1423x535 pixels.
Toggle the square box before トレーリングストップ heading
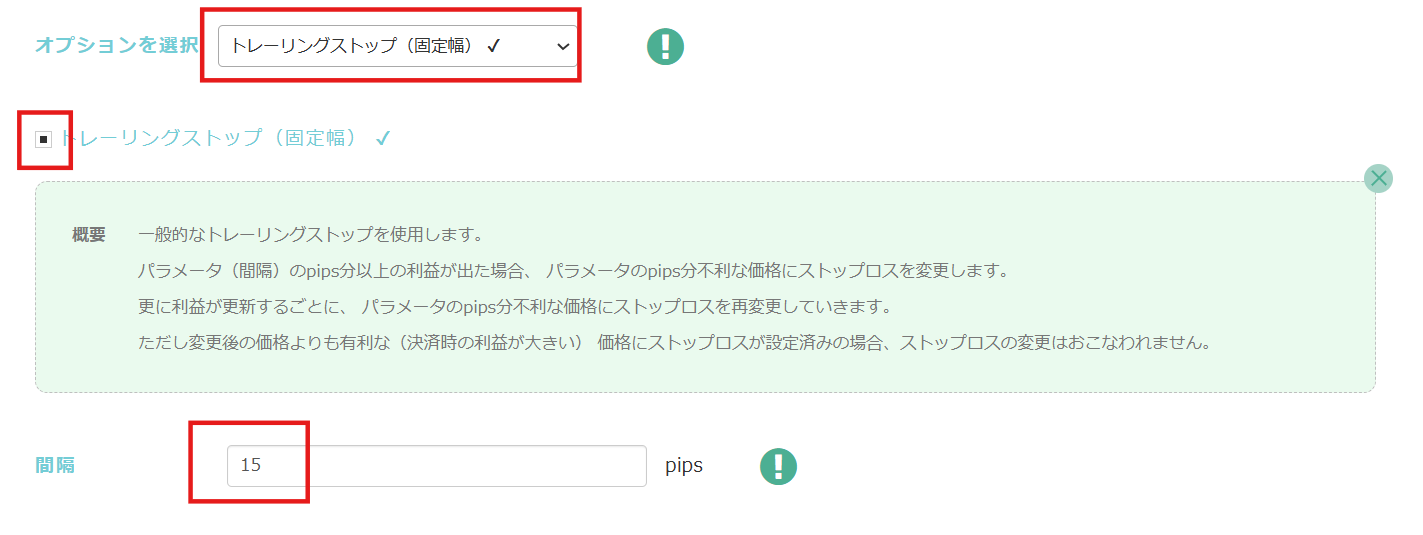(44, 139)
